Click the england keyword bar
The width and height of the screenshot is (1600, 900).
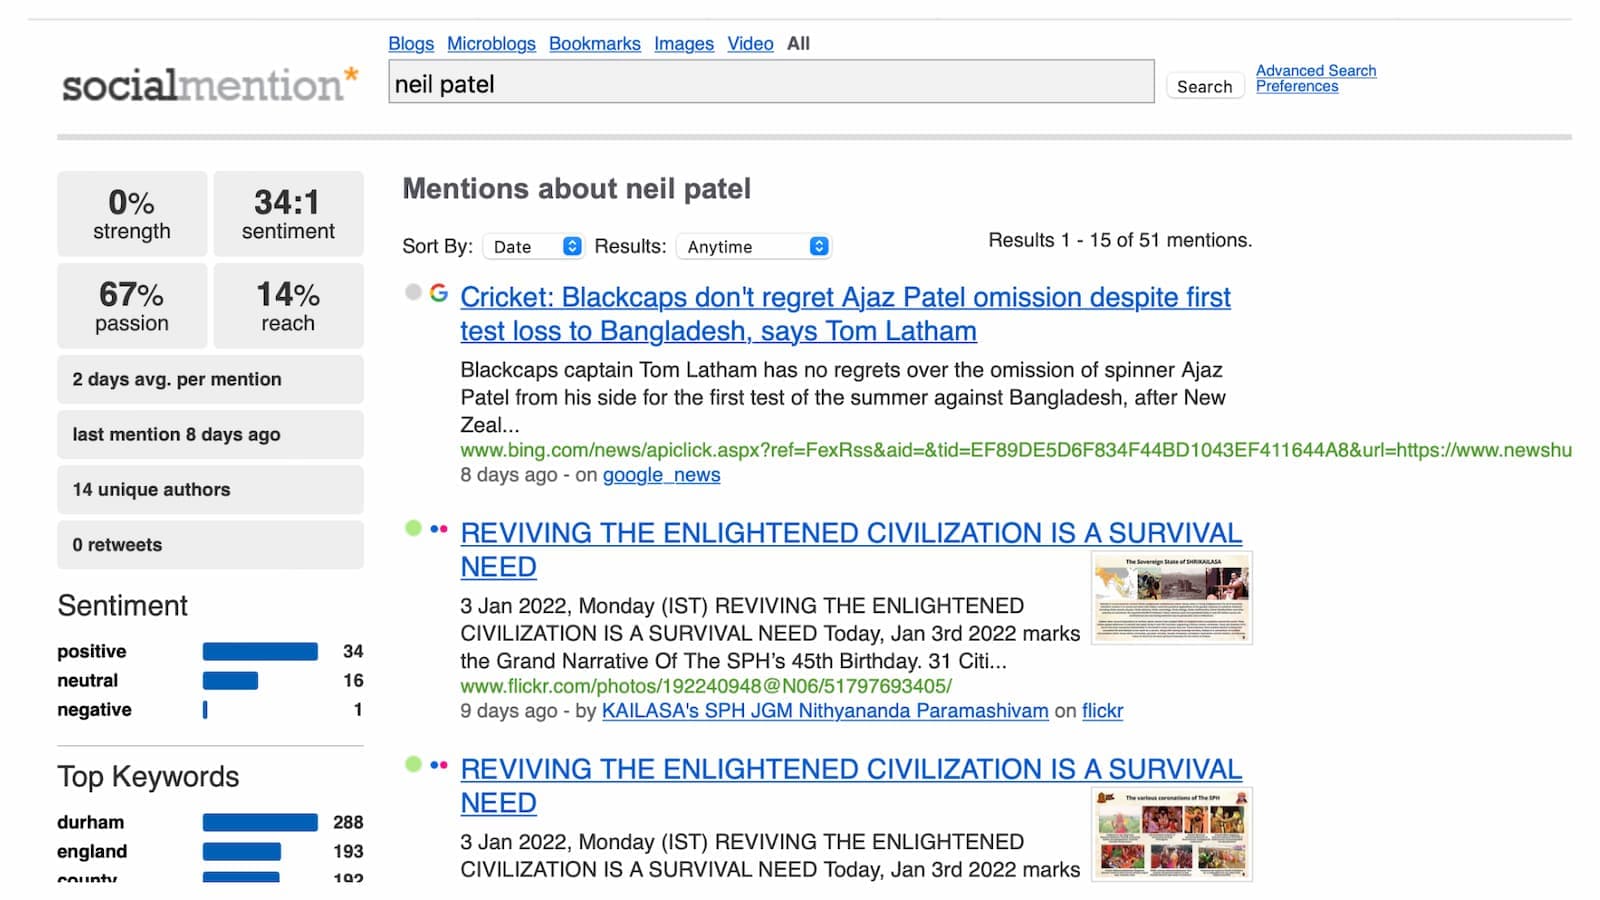tap(241, 852)
